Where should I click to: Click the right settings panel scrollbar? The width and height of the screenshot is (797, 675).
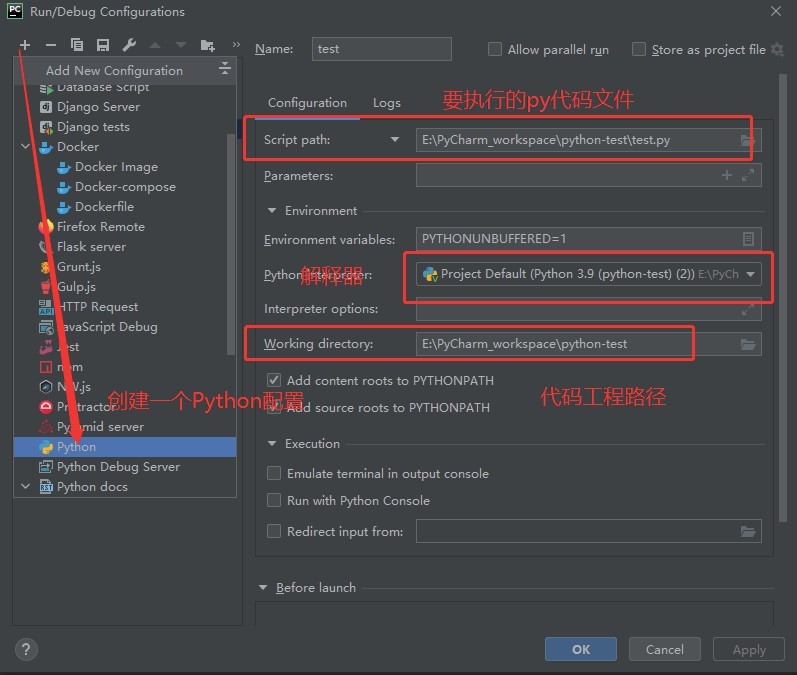pyautogui.click(x=783, y=297)
